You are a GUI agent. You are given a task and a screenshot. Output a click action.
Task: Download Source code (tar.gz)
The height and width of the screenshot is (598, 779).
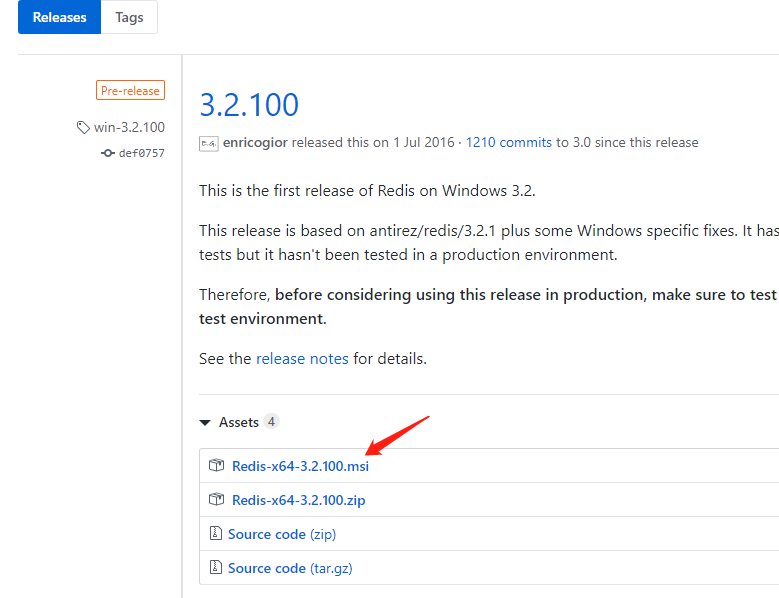point(290,568)
